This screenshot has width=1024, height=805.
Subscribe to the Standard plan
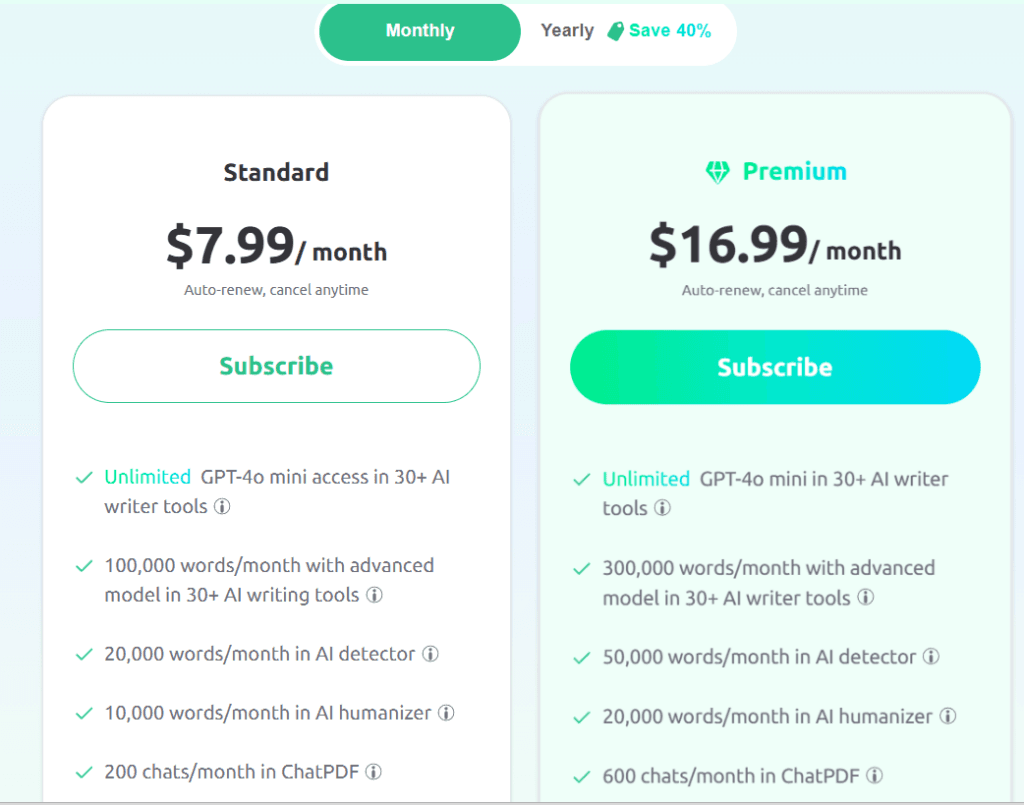276,366
